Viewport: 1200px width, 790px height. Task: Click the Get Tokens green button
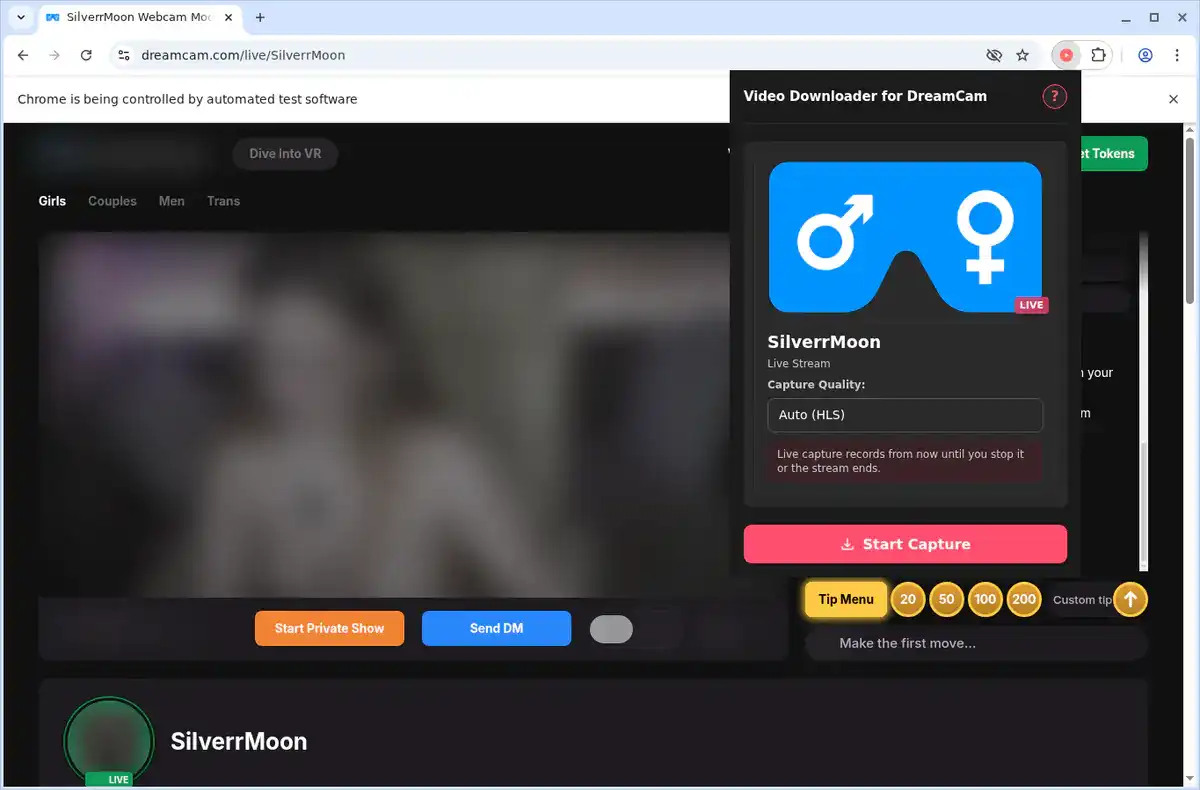[x=1114, y=154]
